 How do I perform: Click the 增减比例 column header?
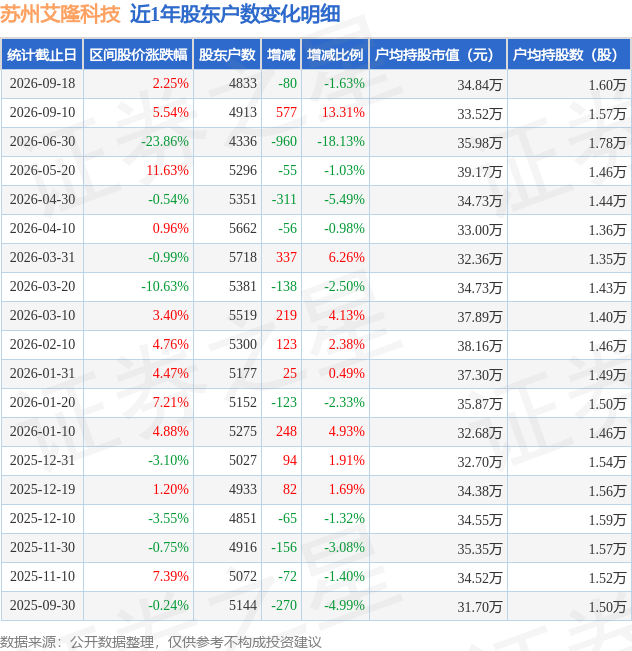335,54
